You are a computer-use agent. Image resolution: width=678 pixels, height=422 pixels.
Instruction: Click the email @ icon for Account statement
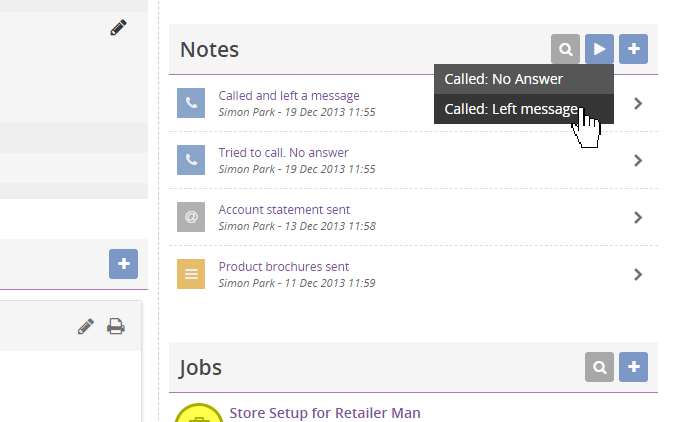point(191,217)
